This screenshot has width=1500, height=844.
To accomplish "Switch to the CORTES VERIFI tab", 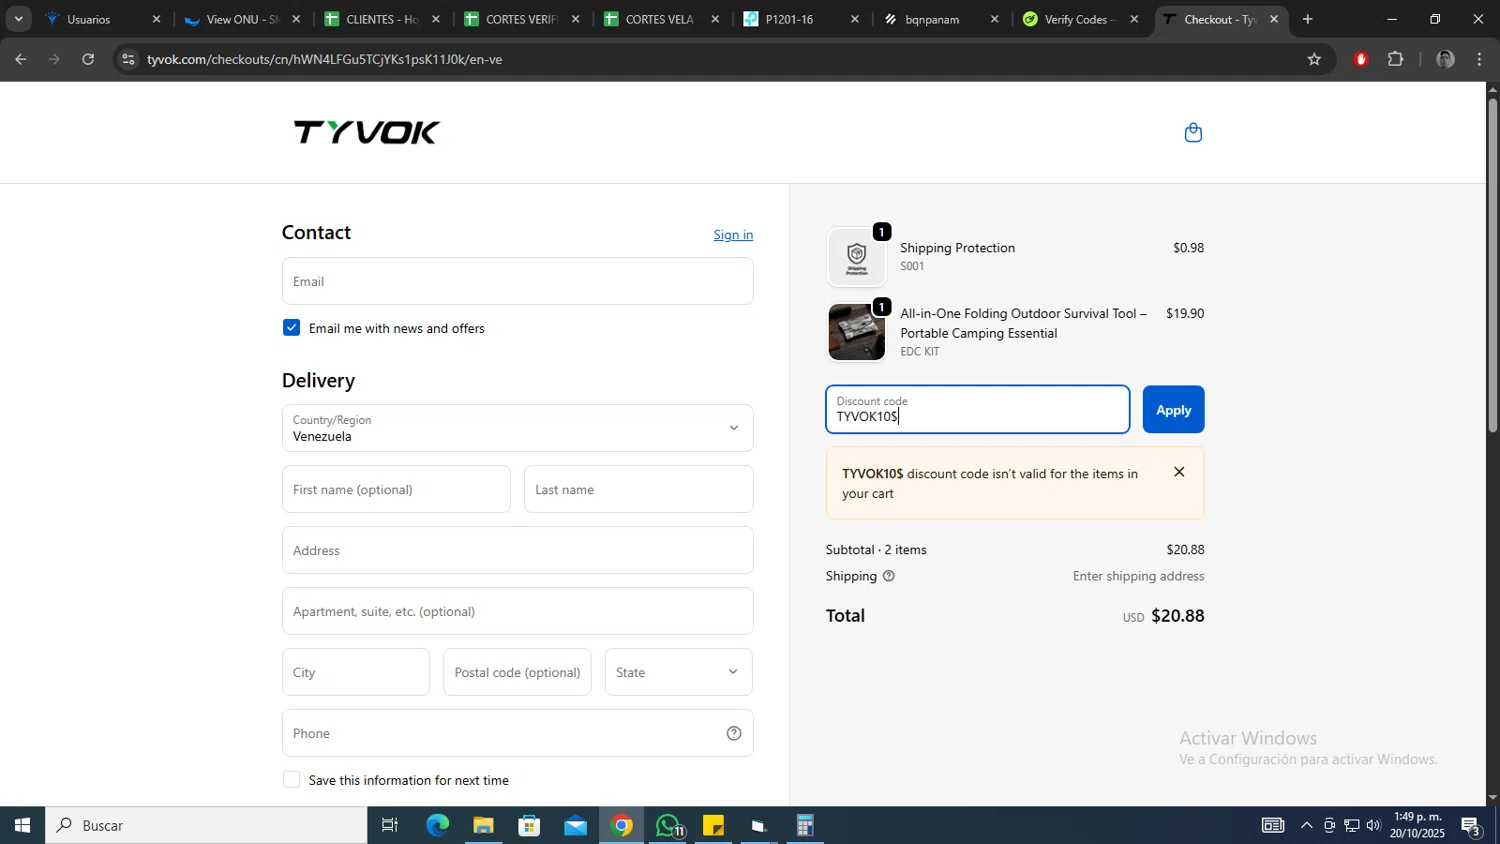I will (520, 19).
